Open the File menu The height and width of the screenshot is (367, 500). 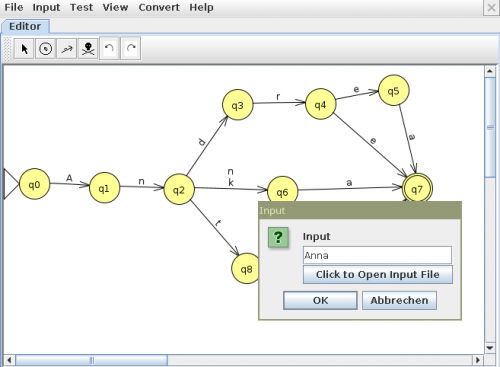pos(14,7)
